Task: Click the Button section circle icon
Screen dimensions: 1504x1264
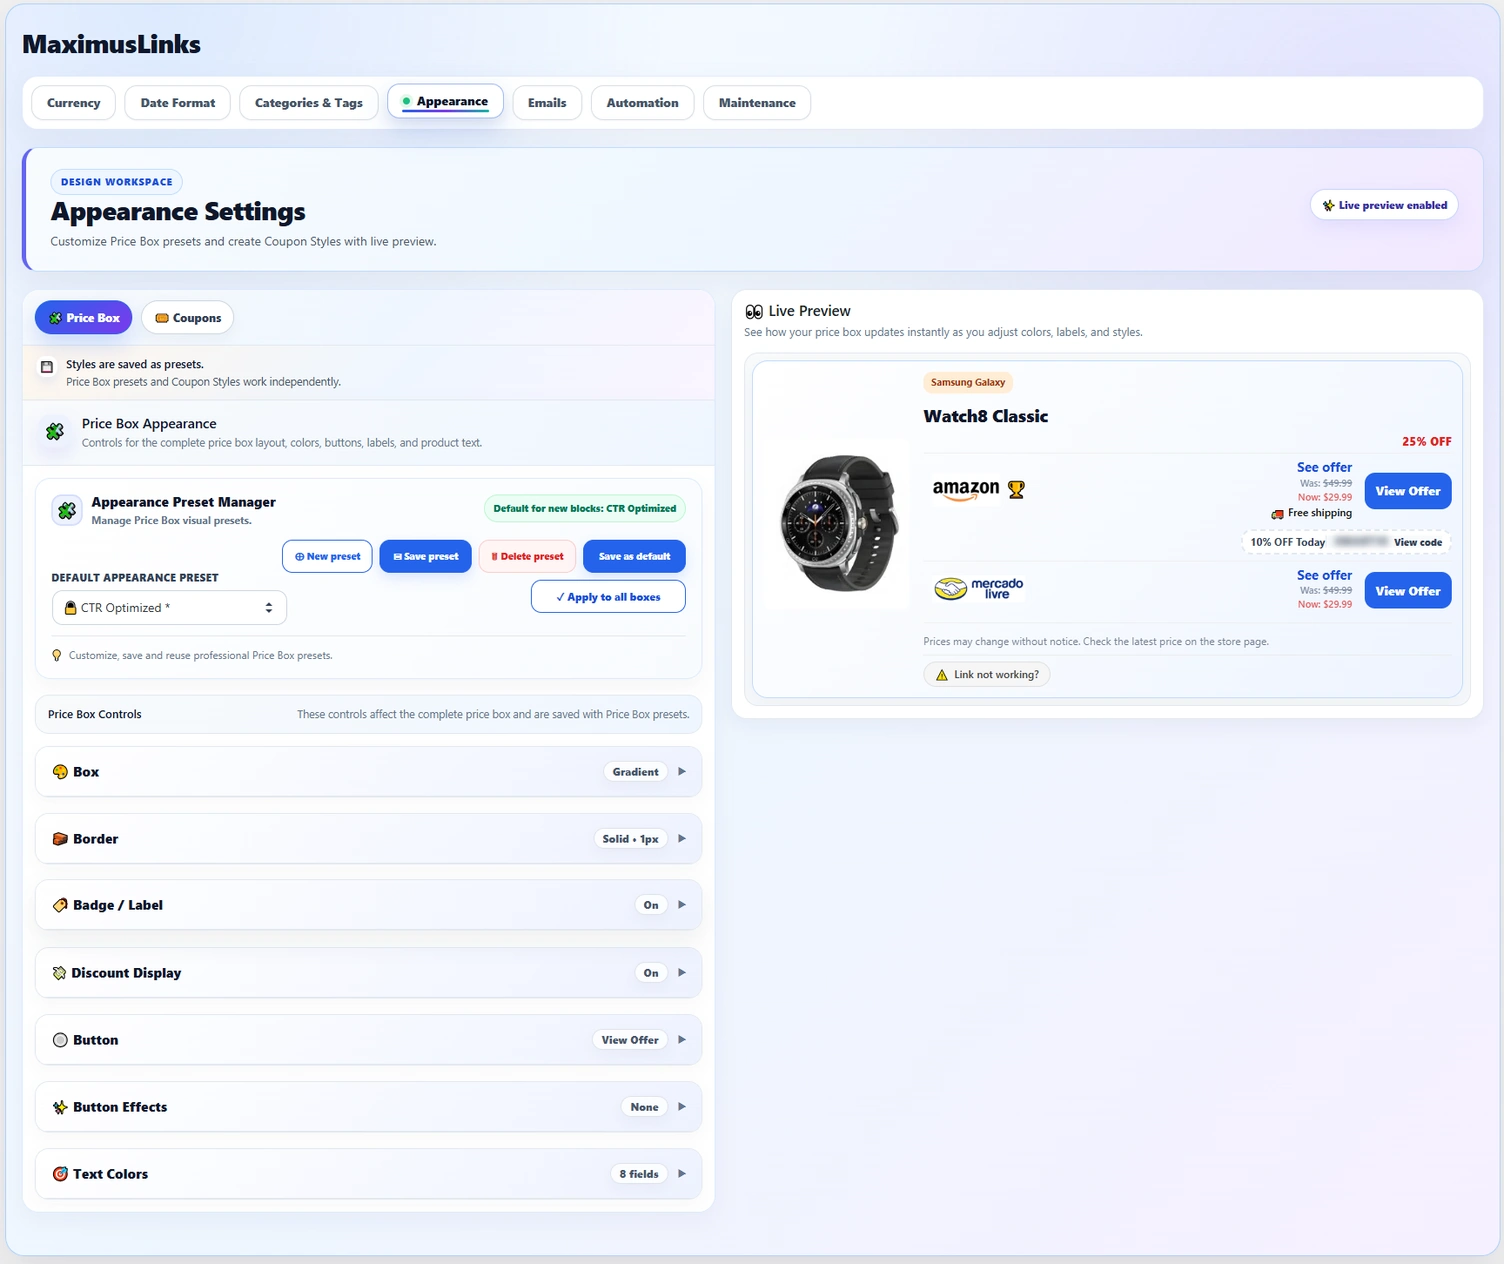Action: coord(60,1040)
